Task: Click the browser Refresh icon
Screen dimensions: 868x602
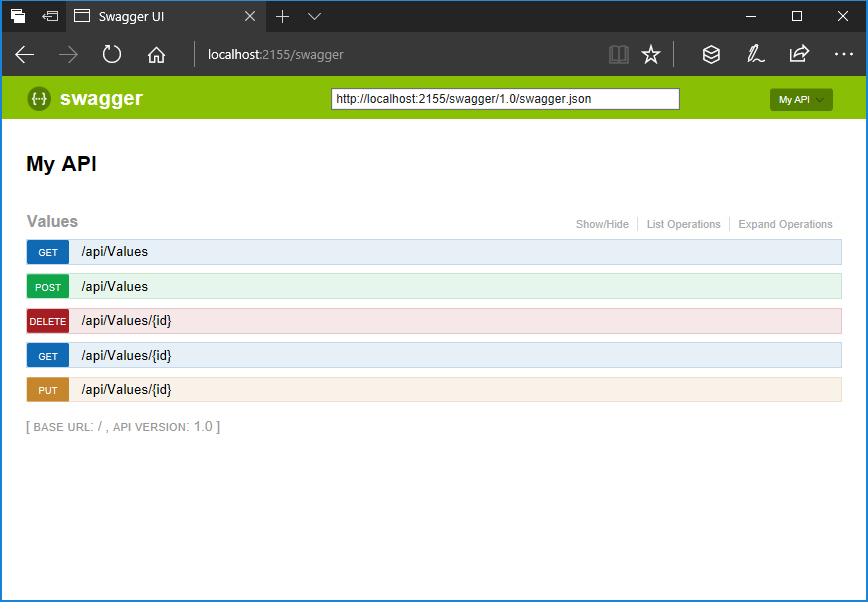Action: pyautogui.click(x=112, y=55)
